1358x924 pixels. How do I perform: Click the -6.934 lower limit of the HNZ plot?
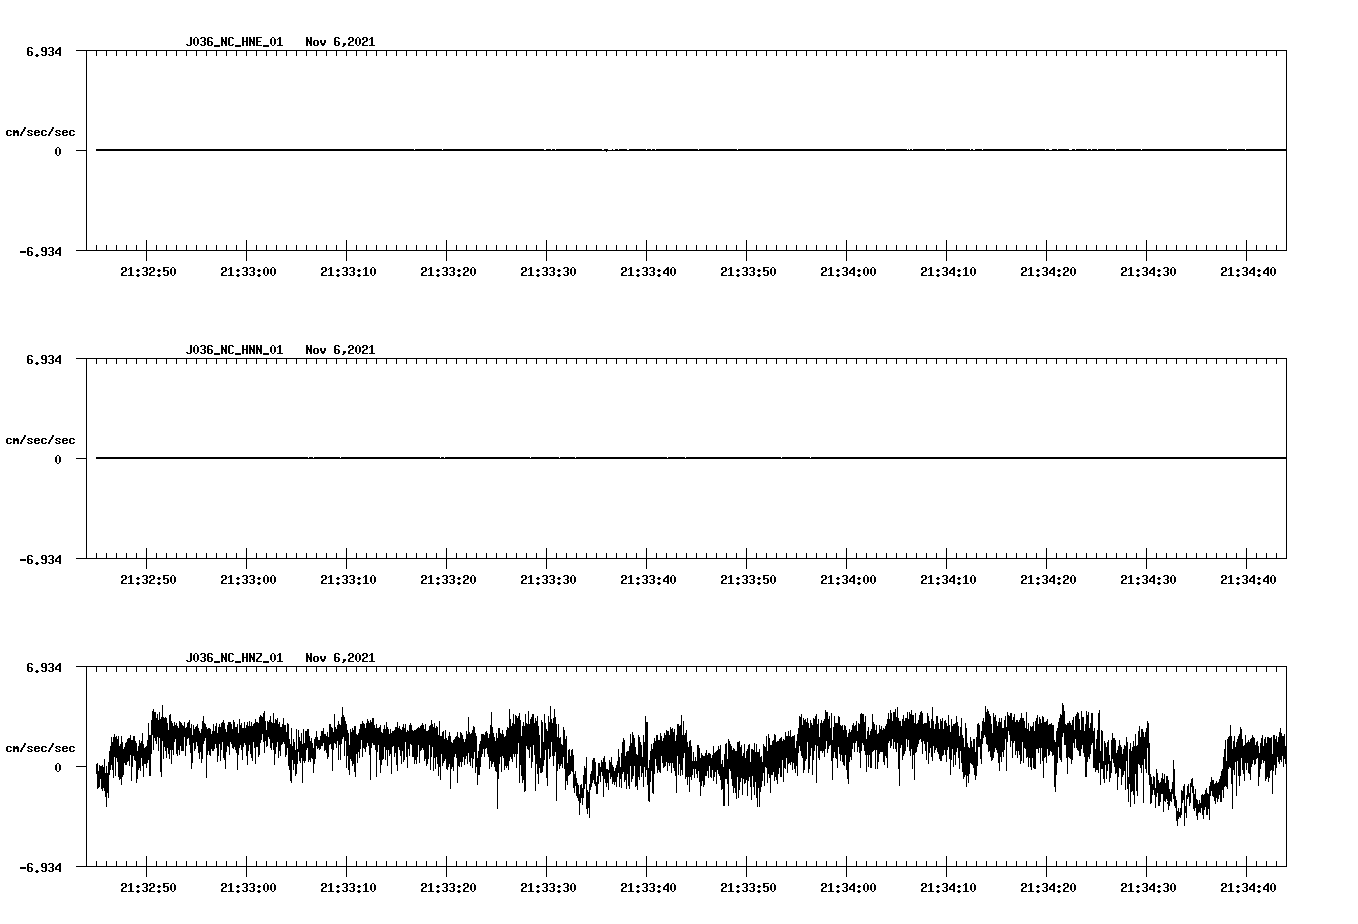coord(40,868)
